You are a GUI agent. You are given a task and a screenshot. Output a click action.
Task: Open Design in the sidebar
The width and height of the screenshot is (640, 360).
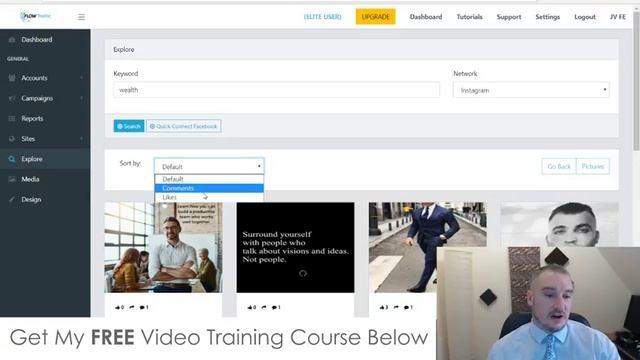(31, 200)
